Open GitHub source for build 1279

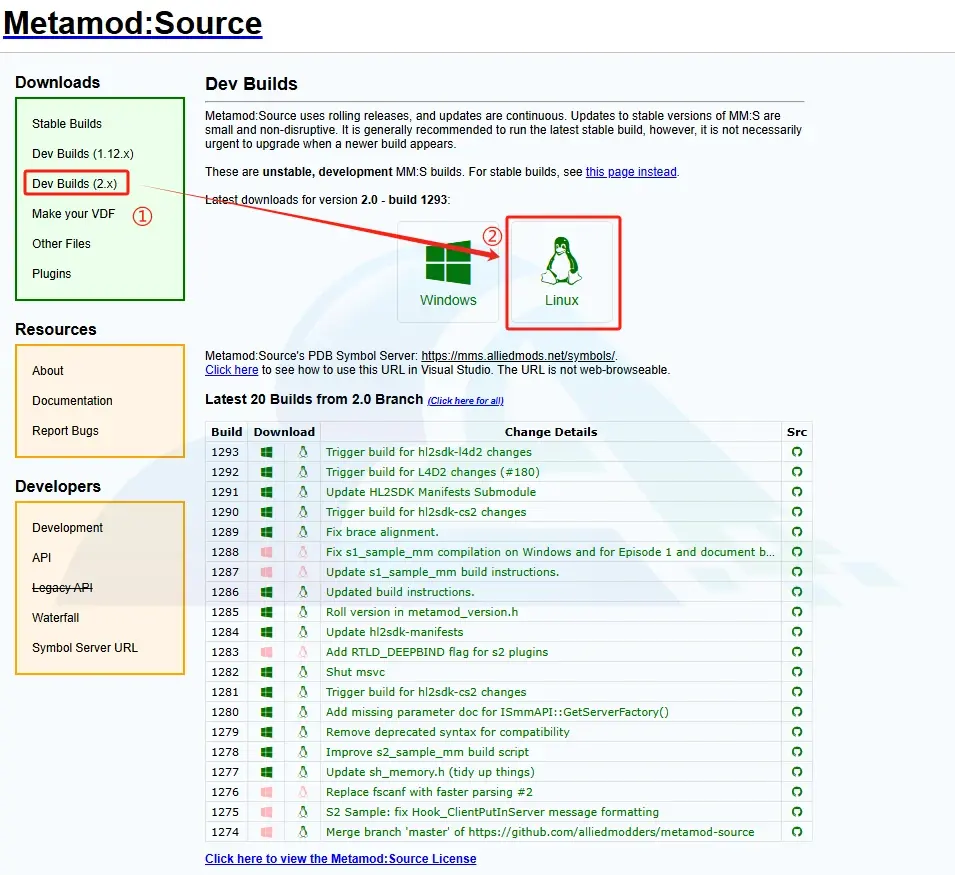point(797,731)
